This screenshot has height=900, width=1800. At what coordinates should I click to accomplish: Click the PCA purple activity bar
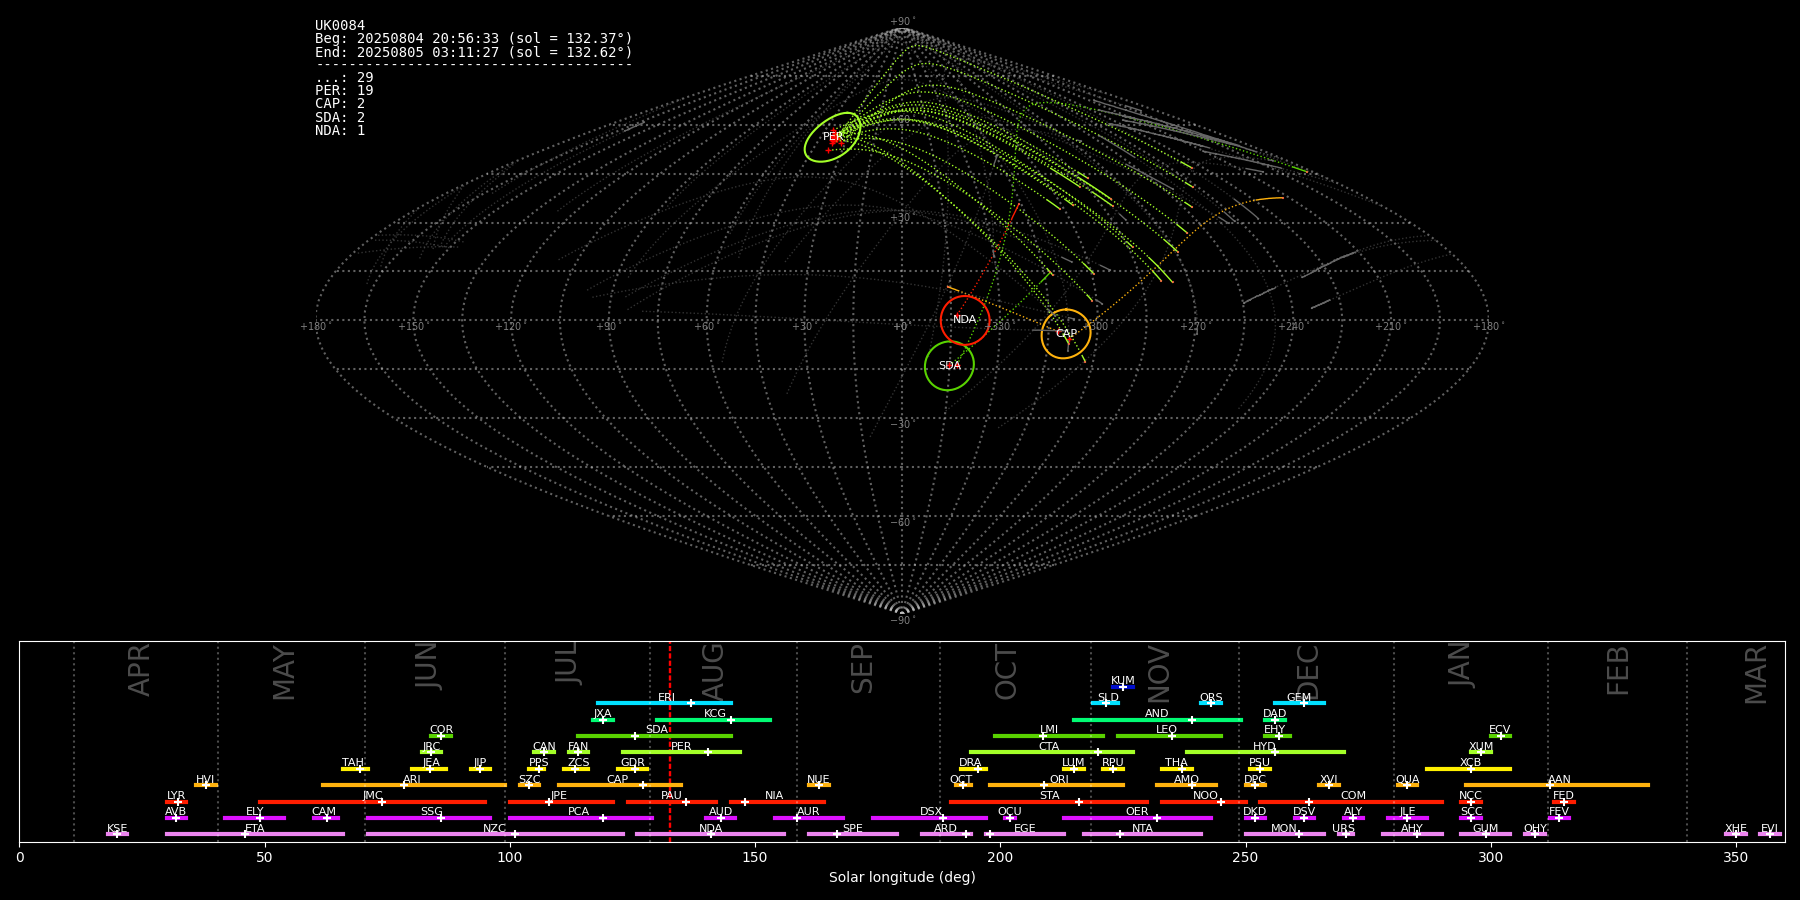(580, 818)
